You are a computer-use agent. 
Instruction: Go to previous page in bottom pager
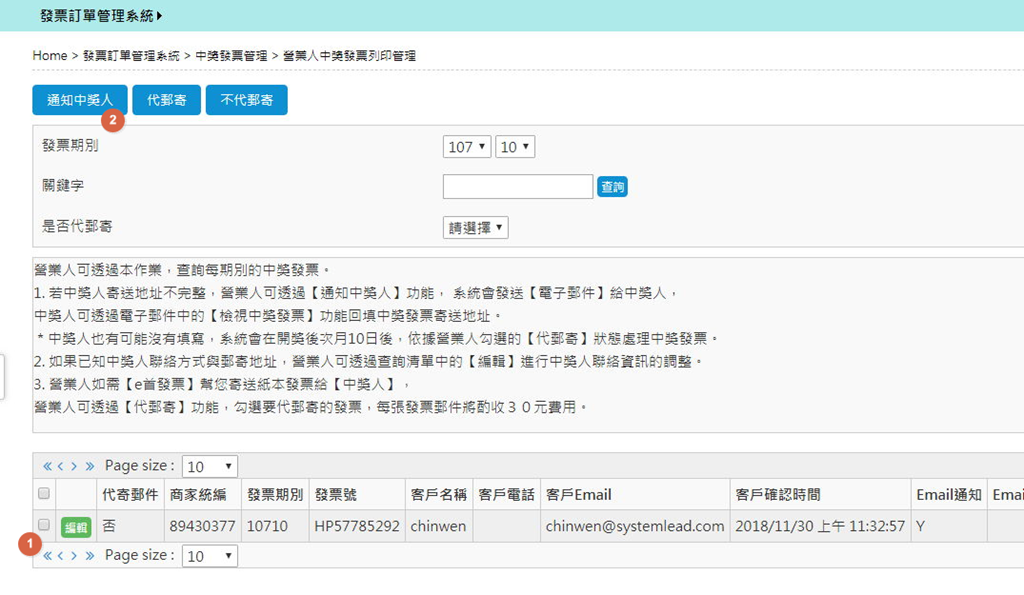pyautogui.click(x=60, y=556)
